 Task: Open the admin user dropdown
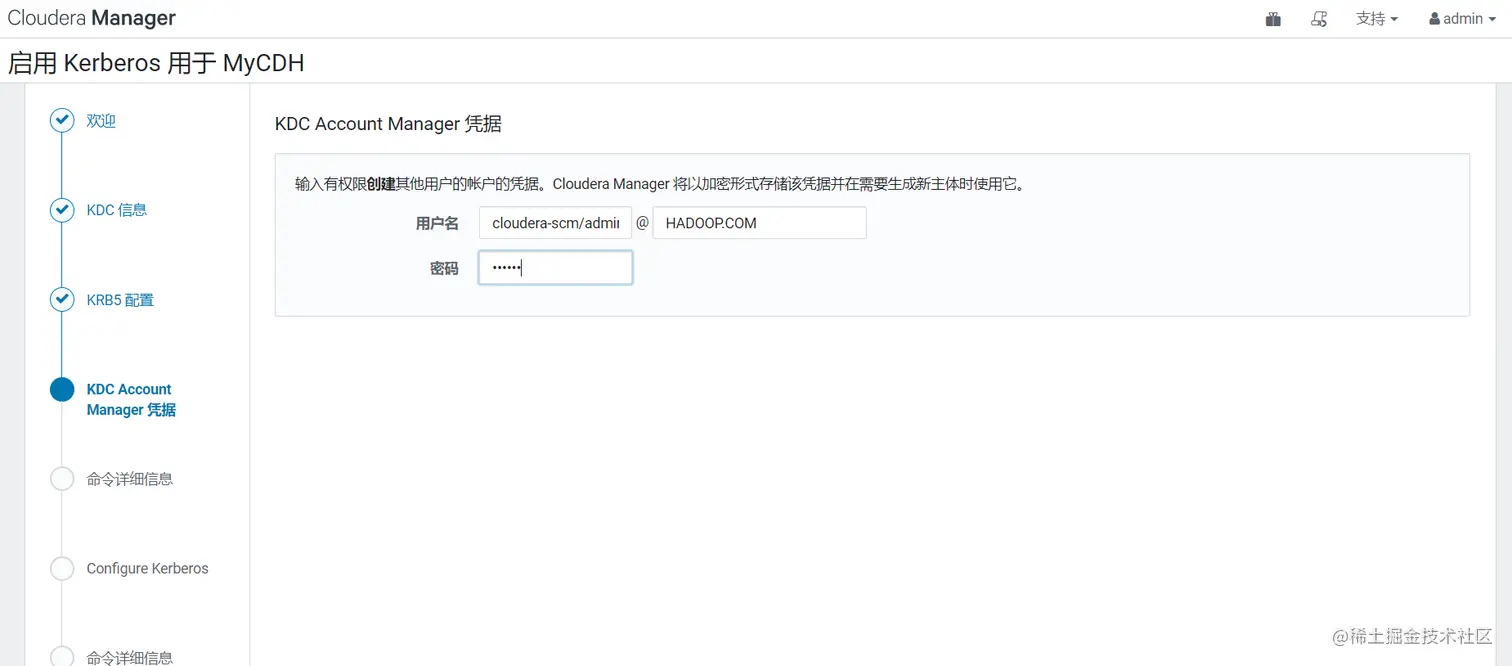(1462, 19)
